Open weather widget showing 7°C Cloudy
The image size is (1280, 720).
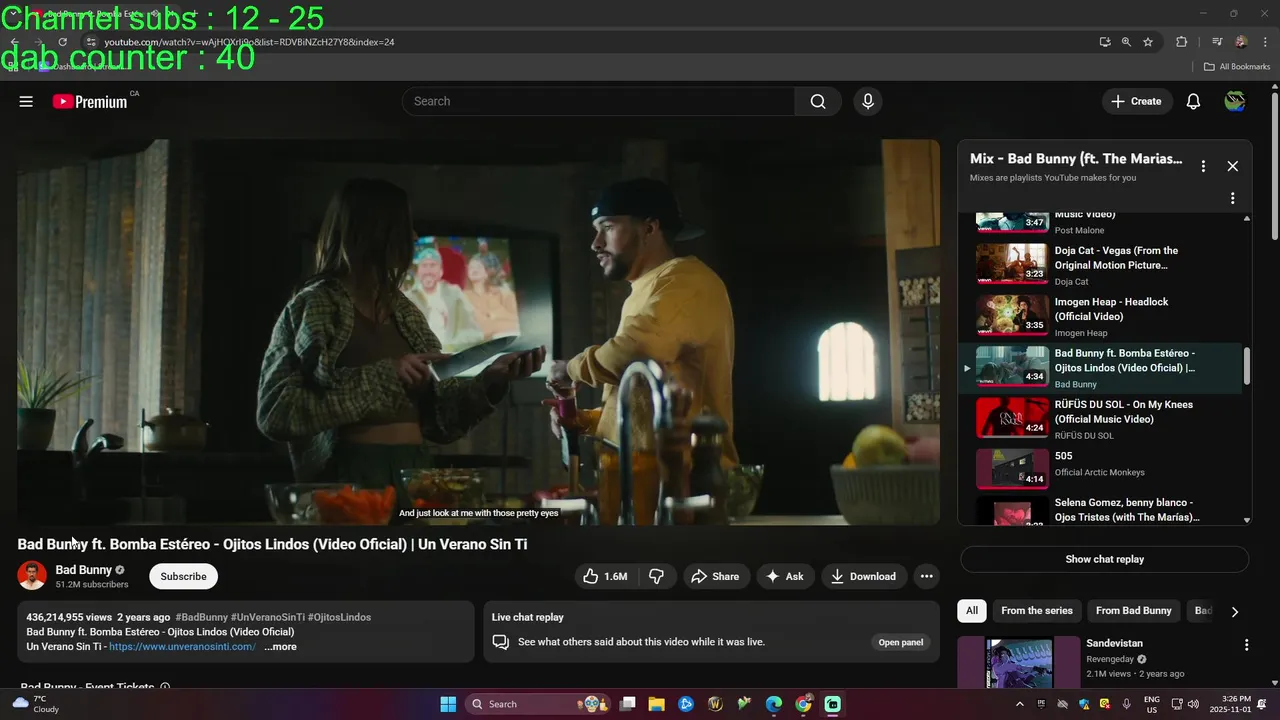click(34, 704)
